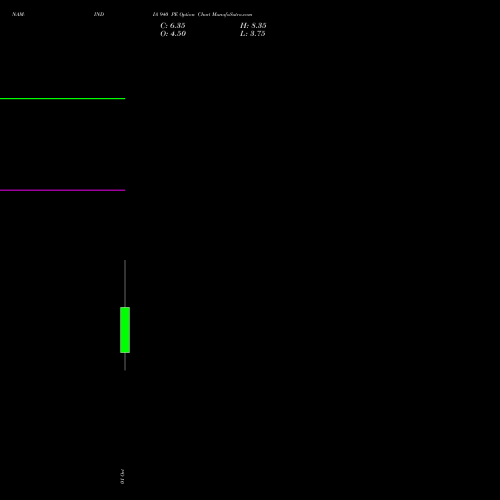This screenshot has height=500, width=500.
Task: Click the high value 'H: 8.35'
Action: tap(253, 26)
